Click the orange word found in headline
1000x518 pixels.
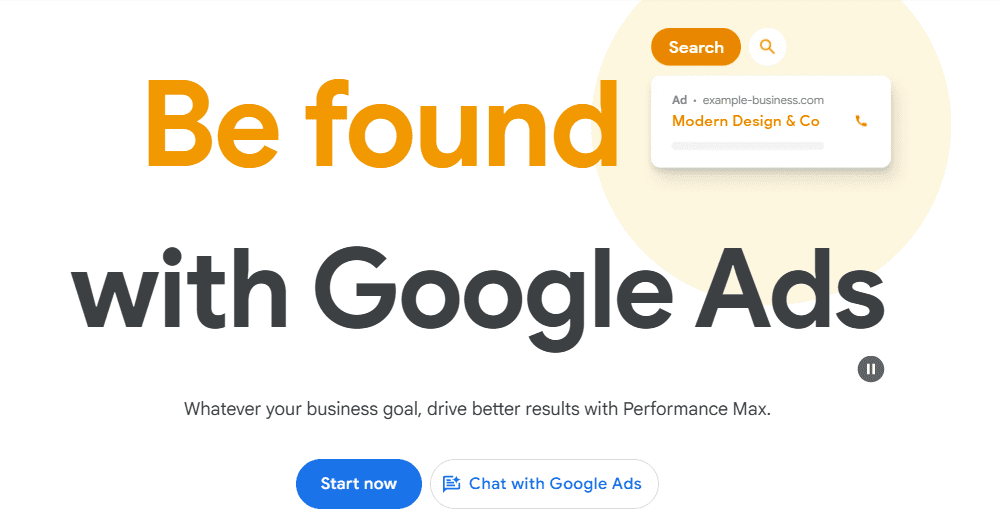pos(461,123)
